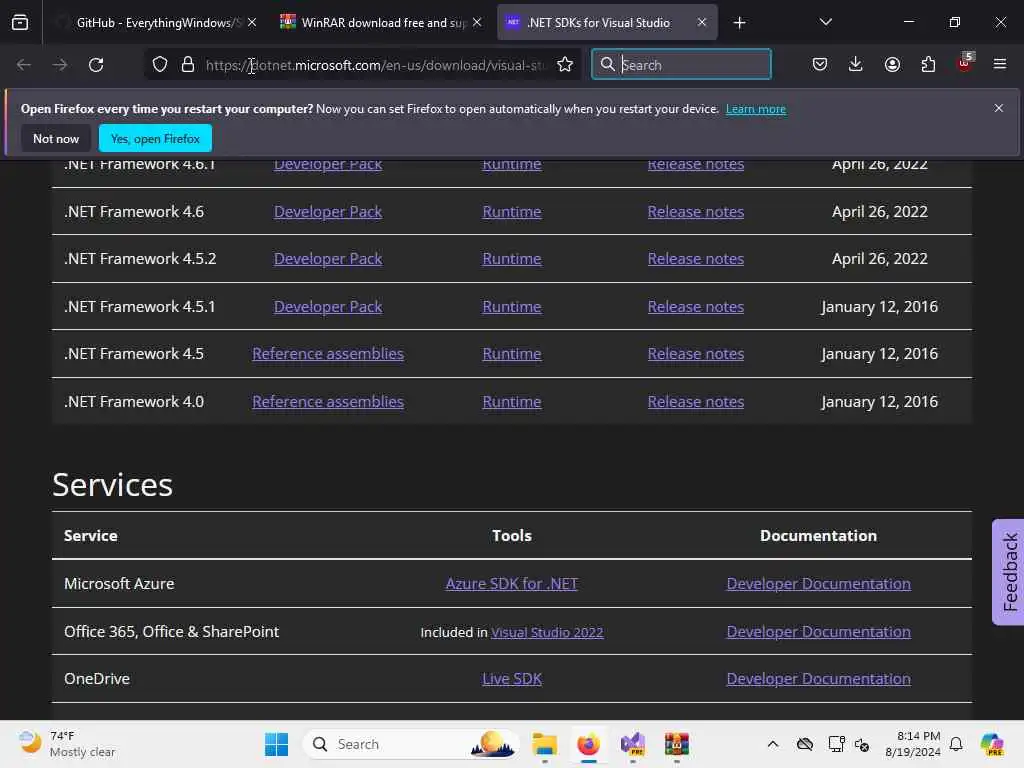The image size is (1024, 768).
Task: View site security padlock info
Action: coord(188,65)
